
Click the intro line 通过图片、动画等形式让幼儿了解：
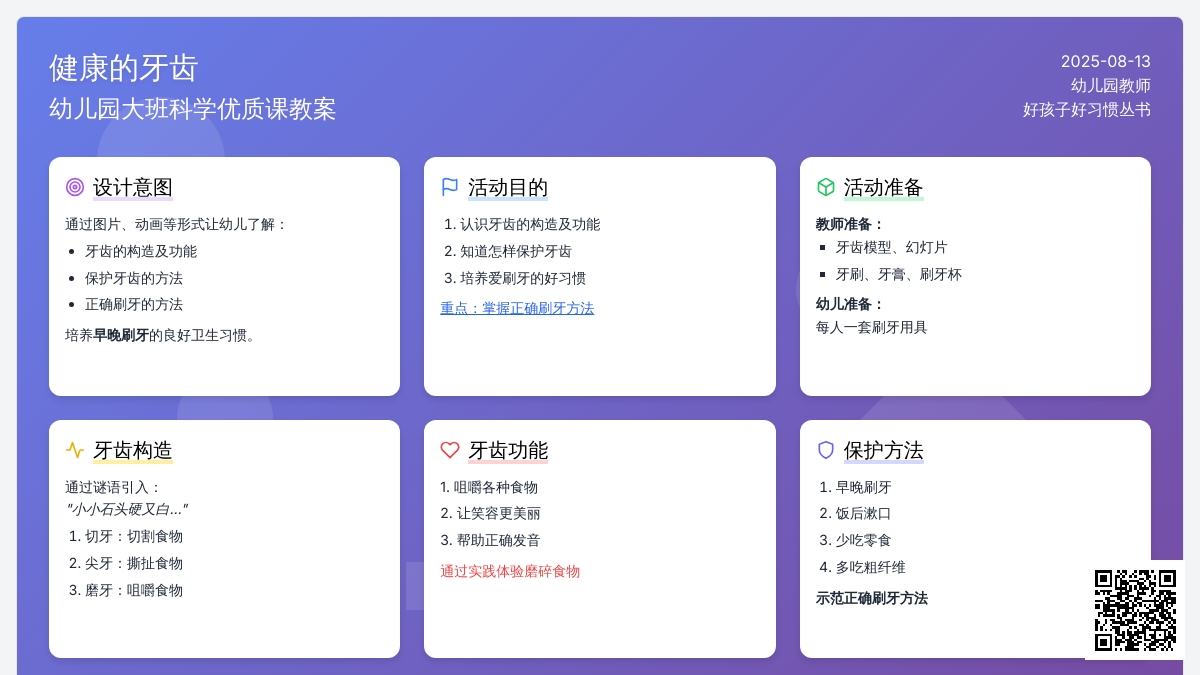coord(177,224)
